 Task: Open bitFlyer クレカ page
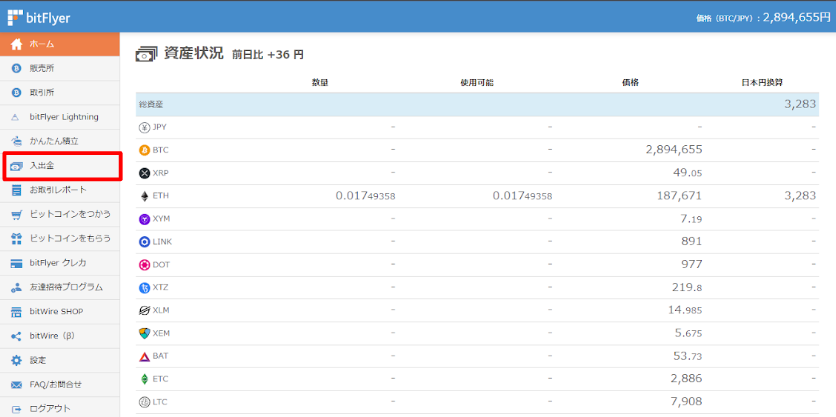[60, 263]
